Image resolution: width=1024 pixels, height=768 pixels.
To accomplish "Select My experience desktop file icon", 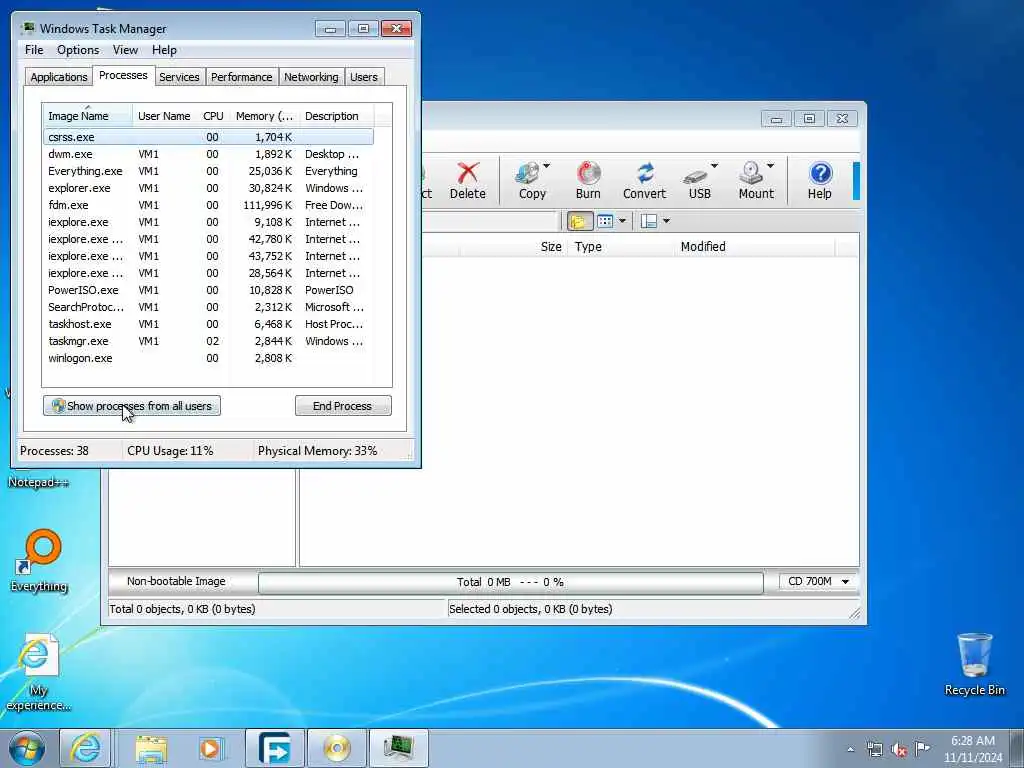I will pyautogui.click(x=38, y=673).
